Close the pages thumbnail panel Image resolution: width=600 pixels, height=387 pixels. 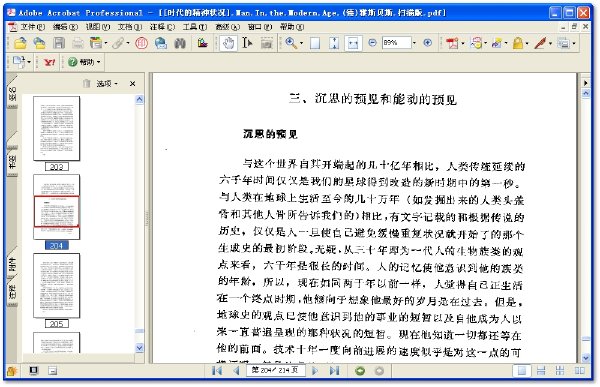132,84
